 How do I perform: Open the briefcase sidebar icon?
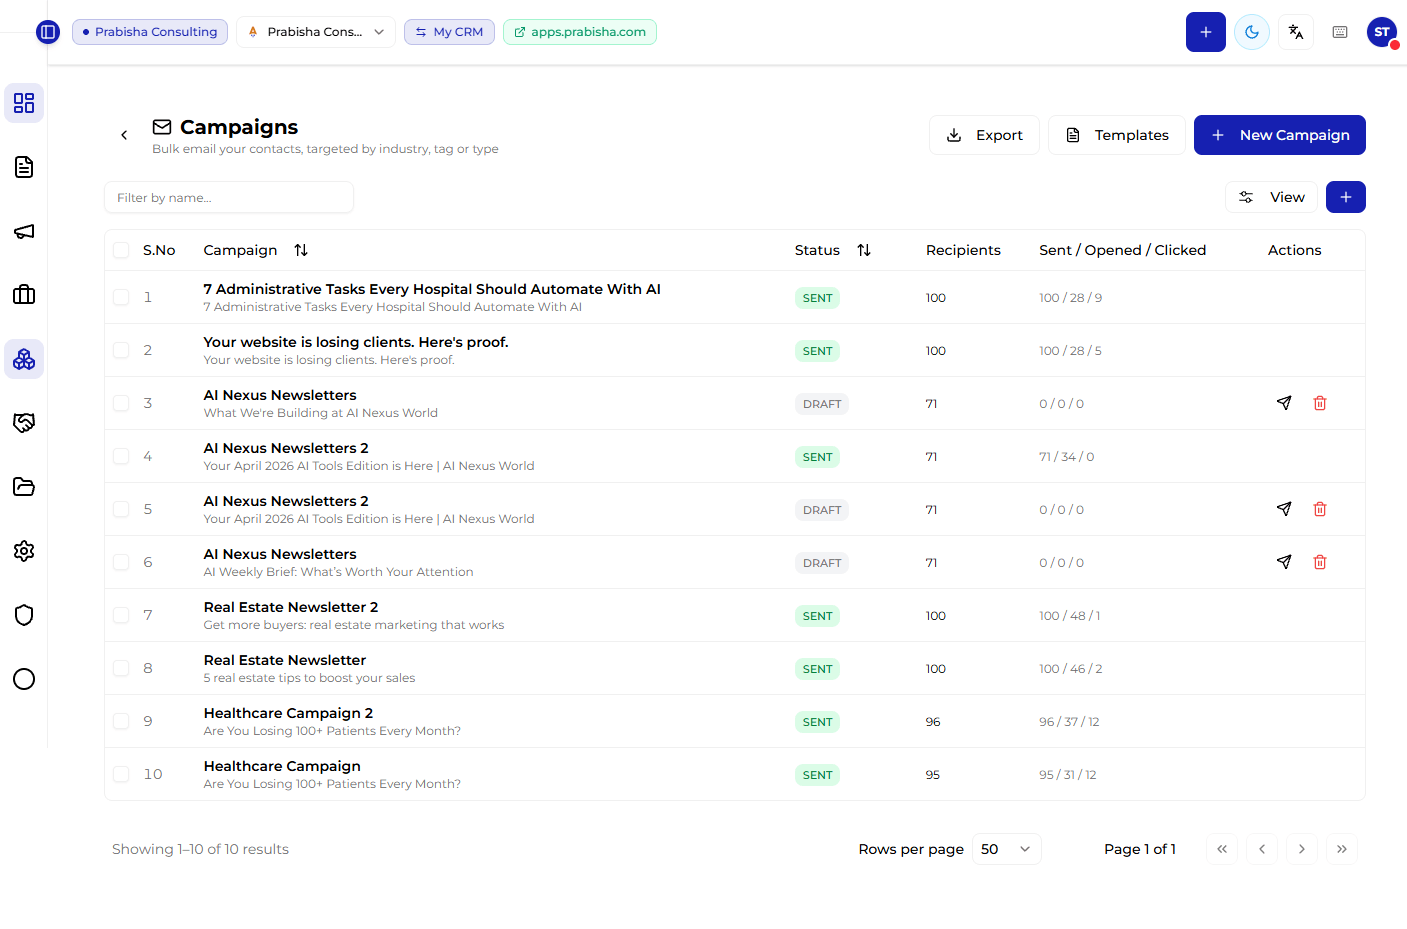[24, 295]
